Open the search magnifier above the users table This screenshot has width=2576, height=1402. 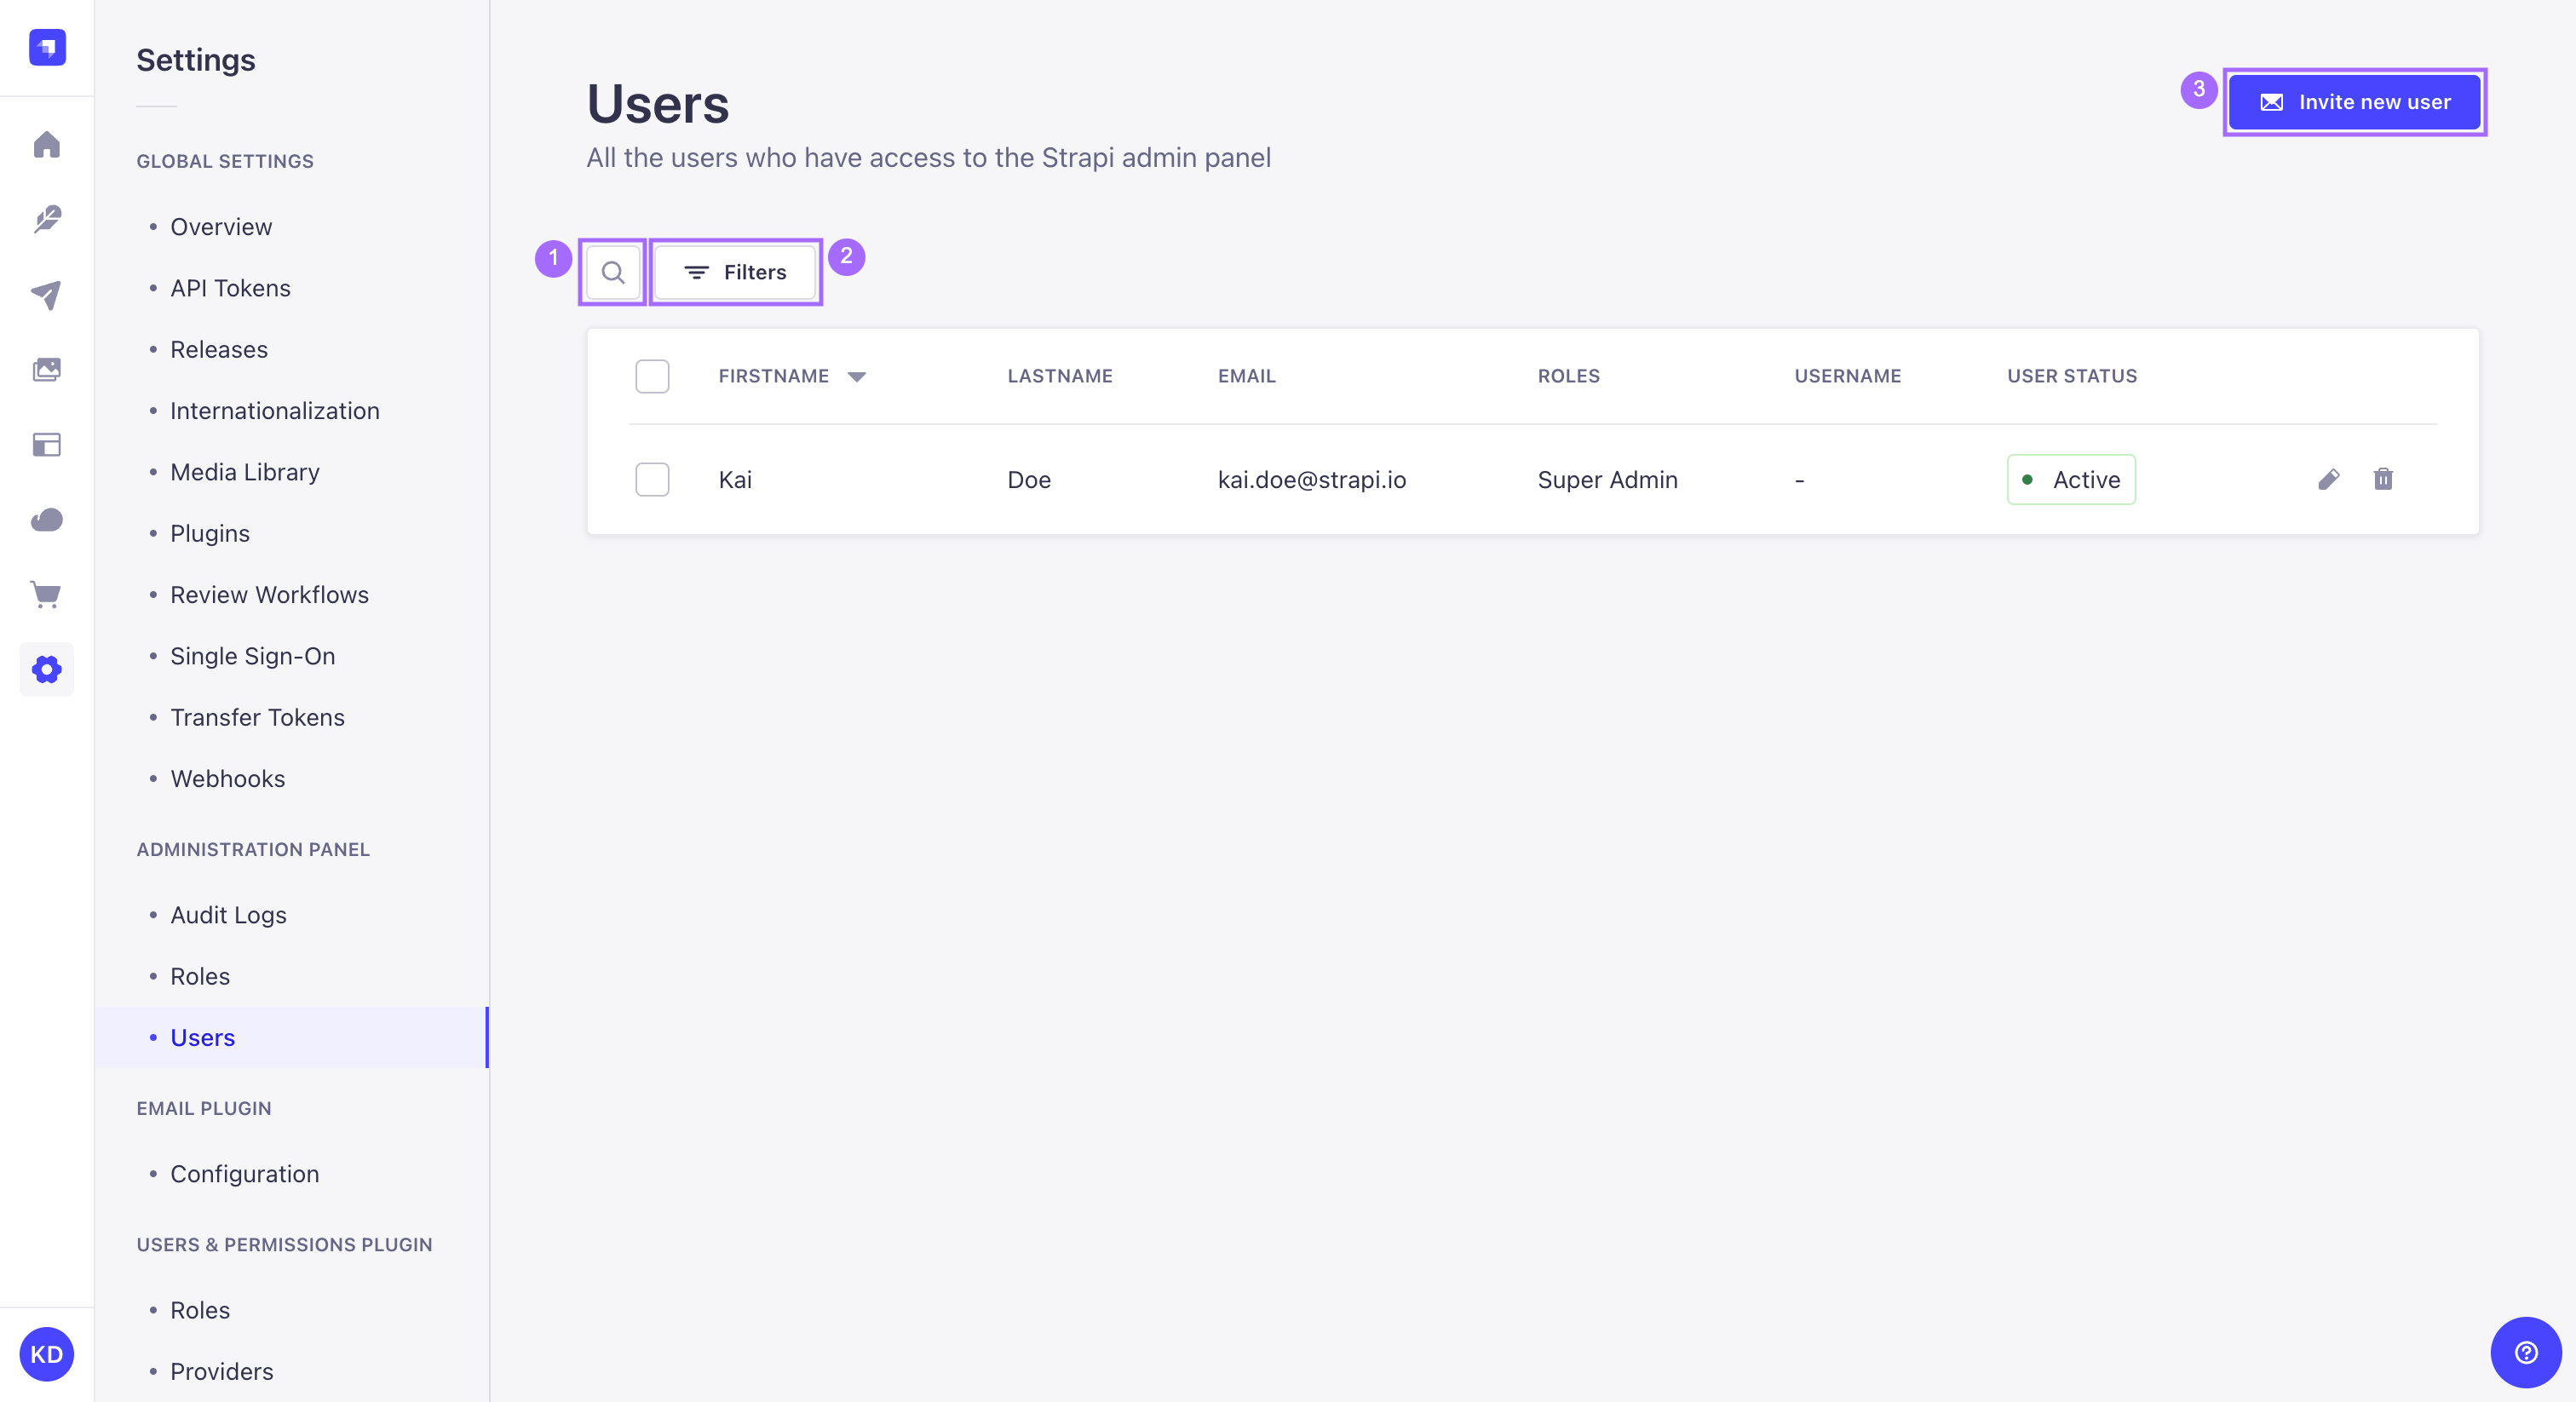coord(613,271)
